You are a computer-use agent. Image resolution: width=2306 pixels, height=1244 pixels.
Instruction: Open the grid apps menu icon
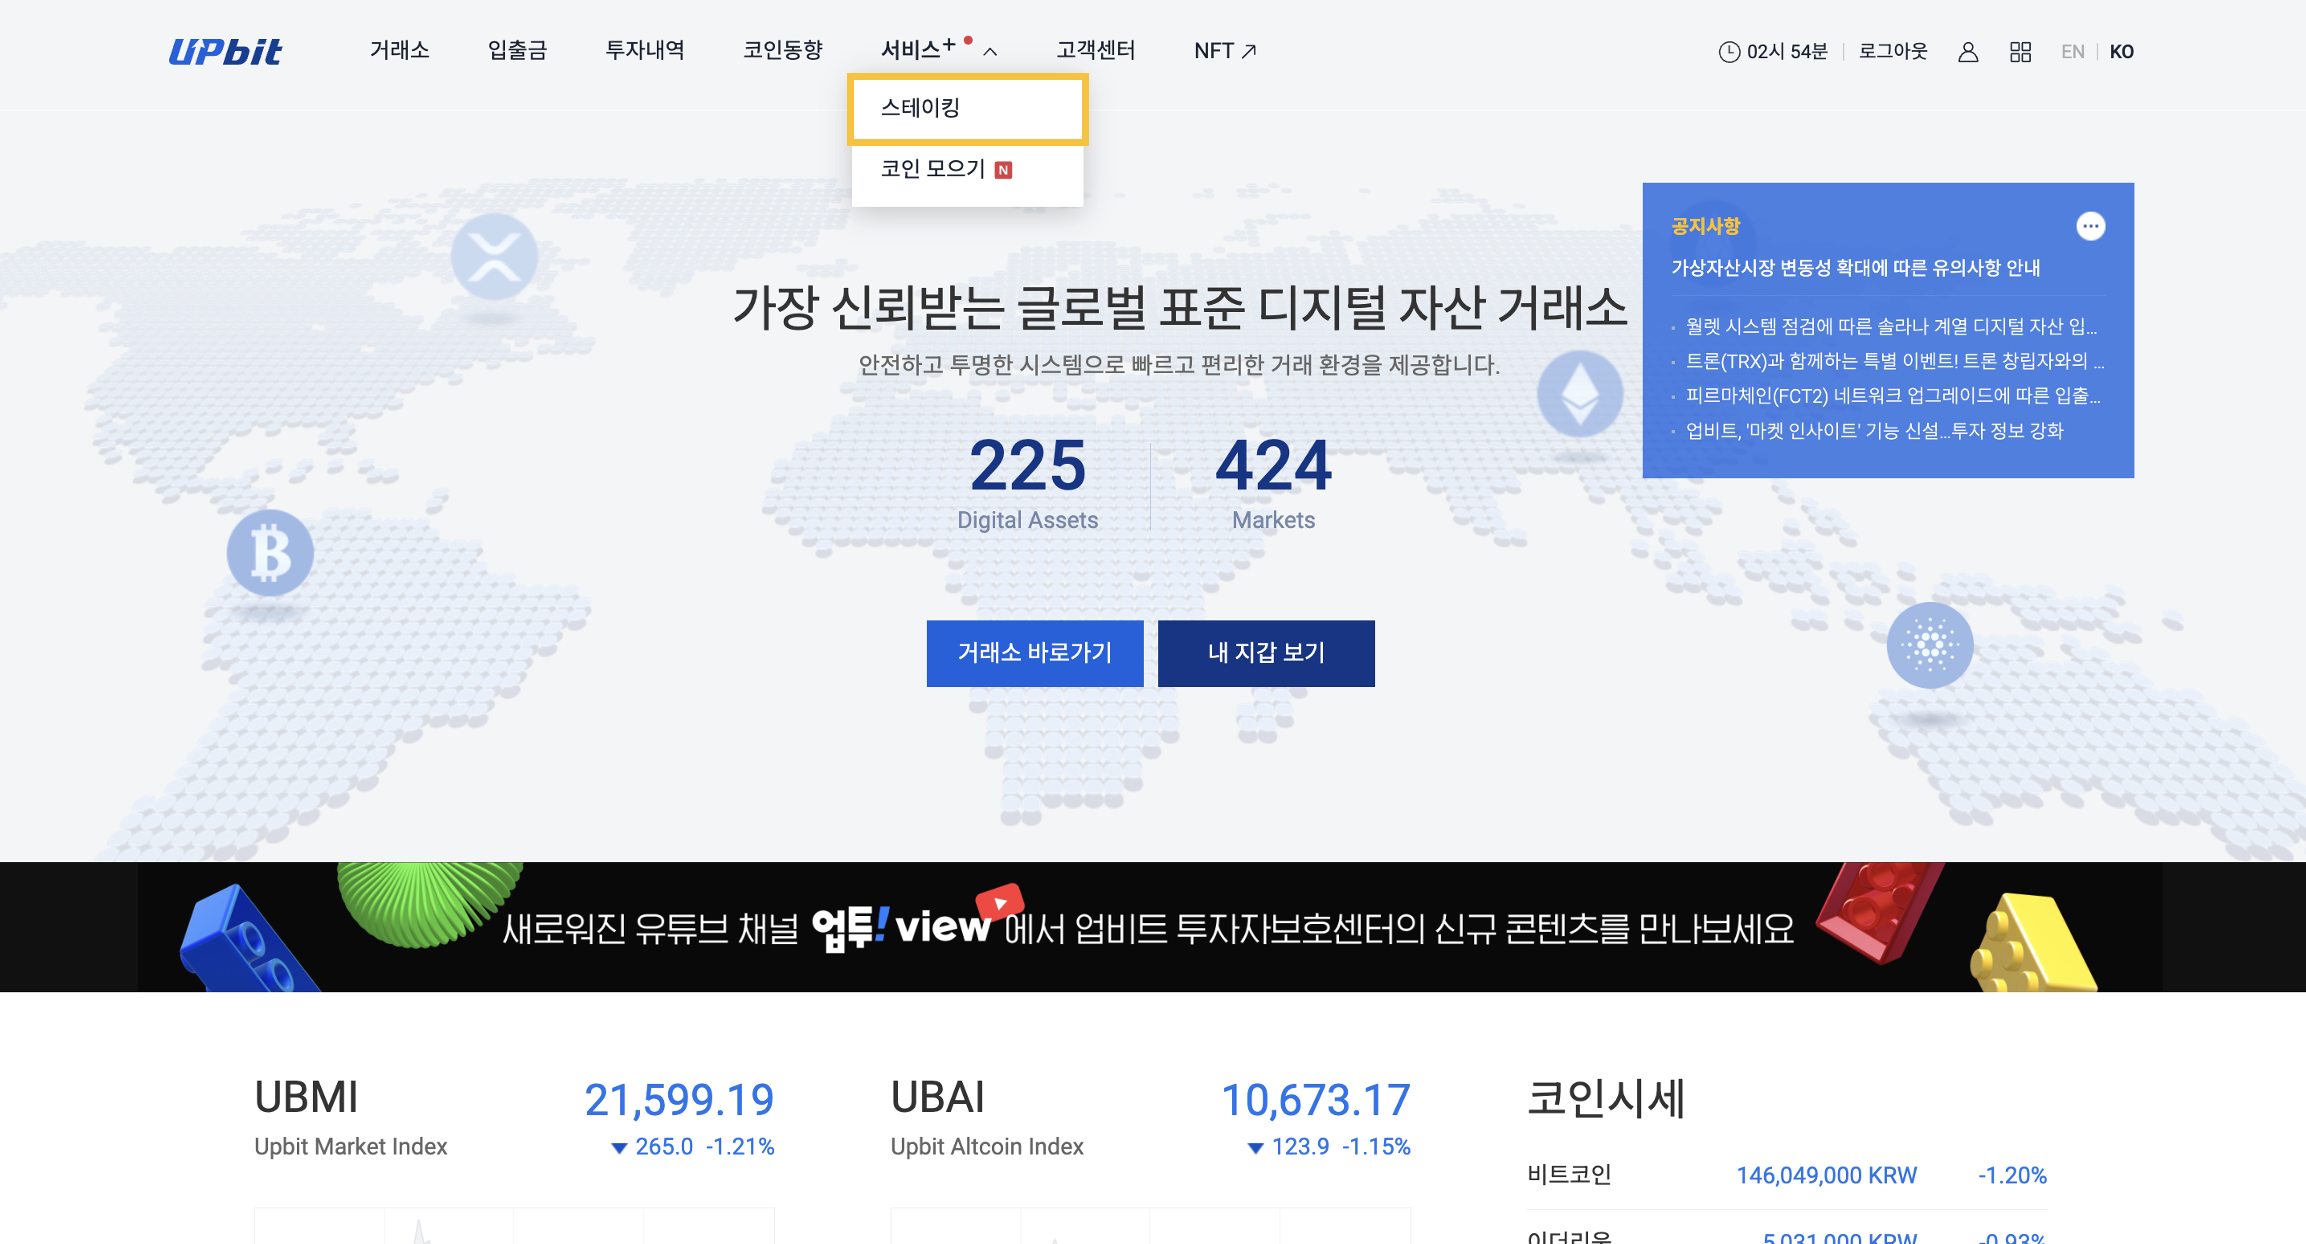click(2020, 52)
